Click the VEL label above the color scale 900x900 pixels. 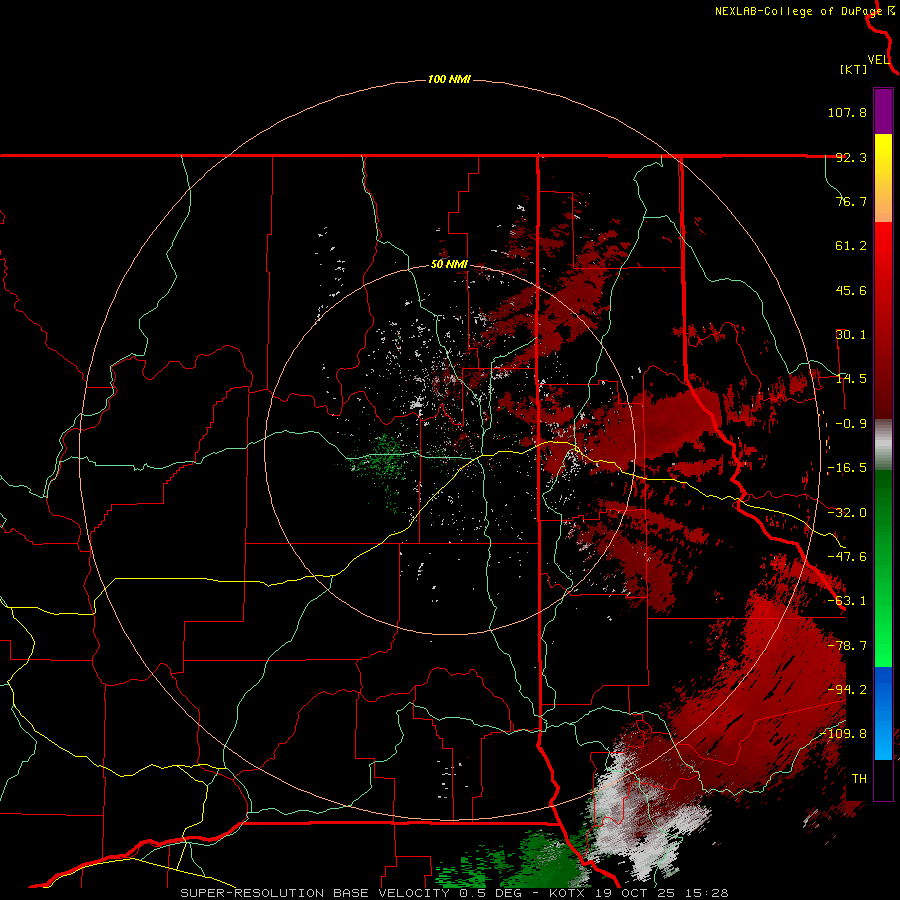point(878,60)
